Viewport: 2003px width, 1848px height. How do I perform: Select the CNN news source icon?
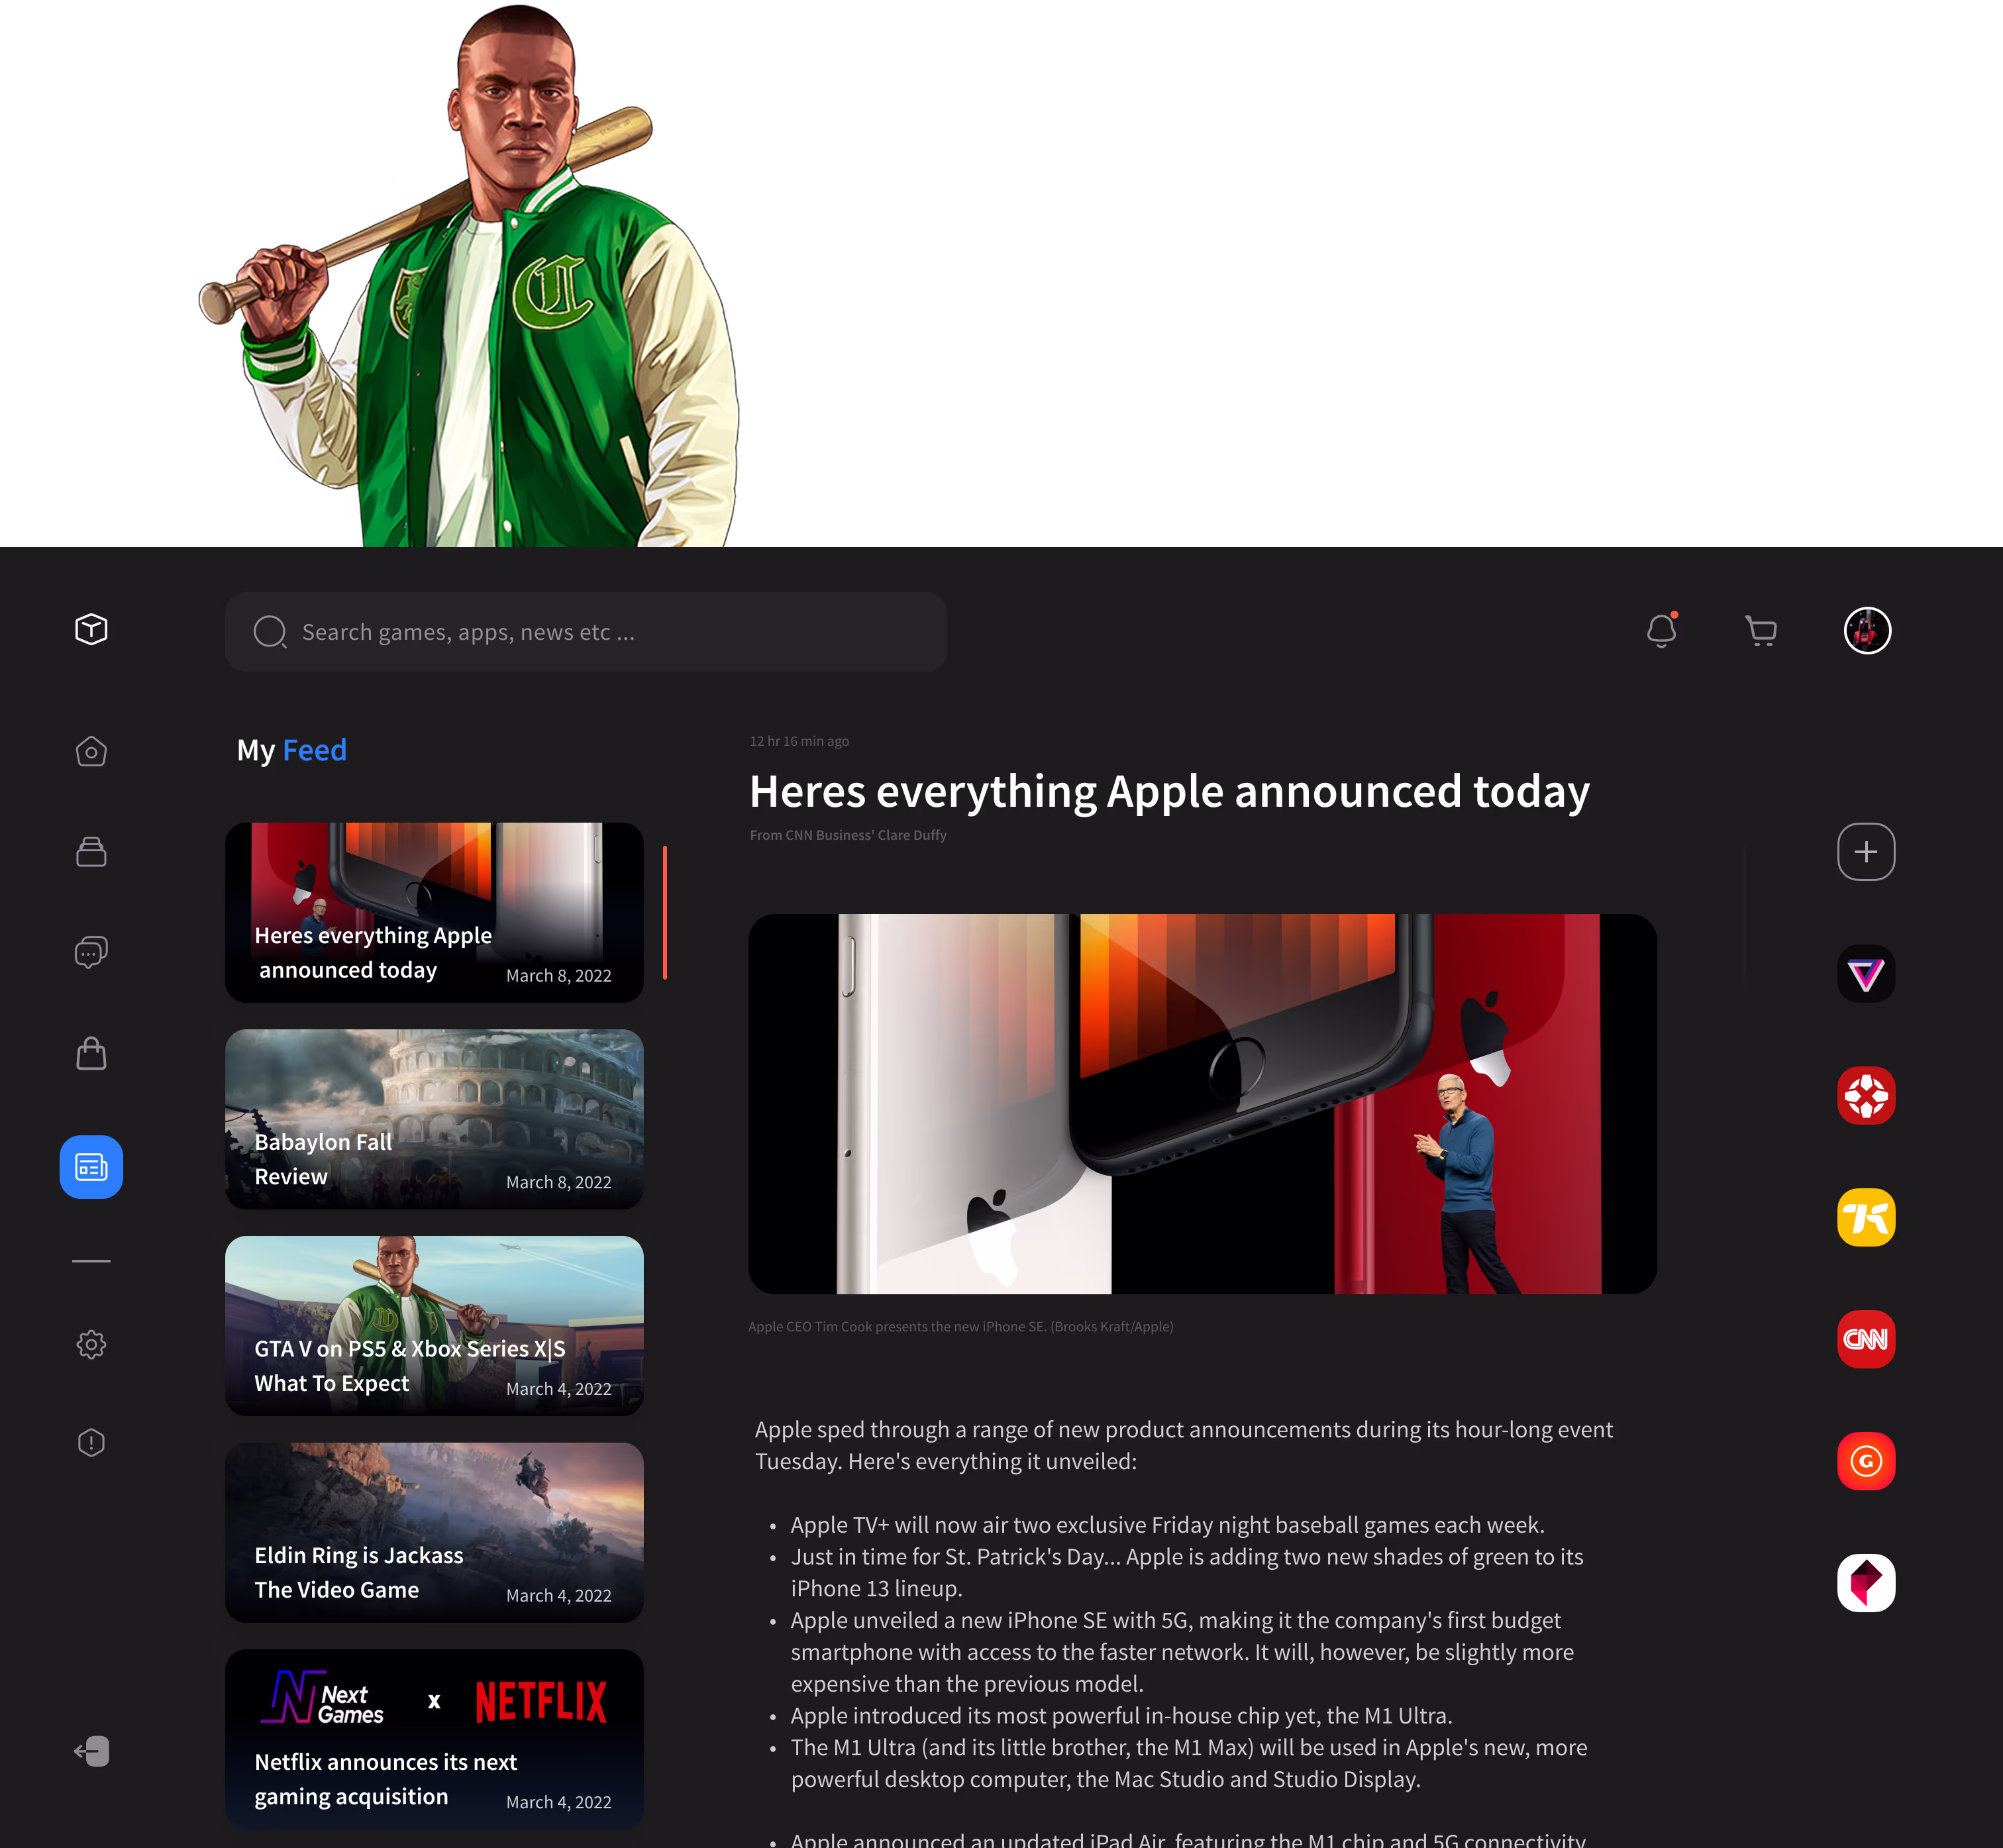pos(1865,1339)
